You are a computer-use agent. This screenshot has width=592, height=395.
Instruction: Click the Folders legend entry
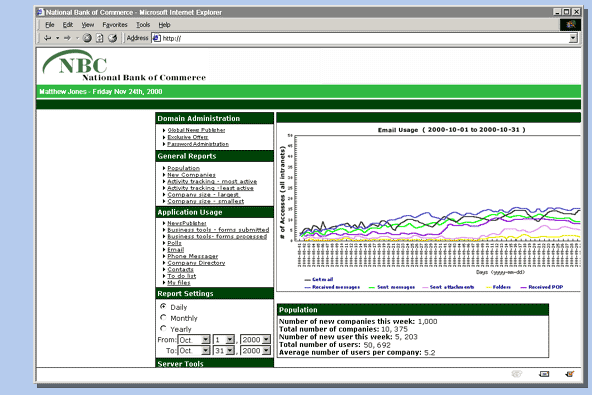click(498, 287)
